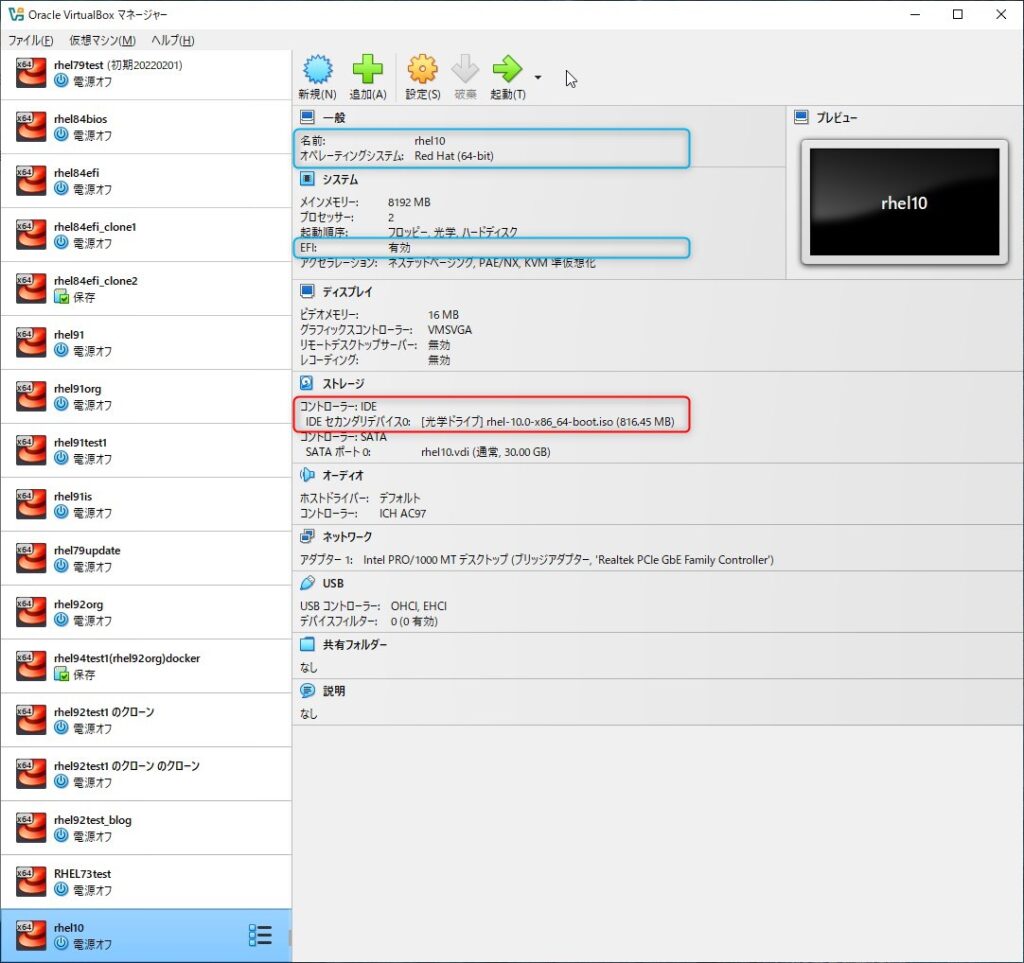Expand the Start (起動) dropdown arrow
This screenshot has height=963, width=1024.
tap(538, 77)
